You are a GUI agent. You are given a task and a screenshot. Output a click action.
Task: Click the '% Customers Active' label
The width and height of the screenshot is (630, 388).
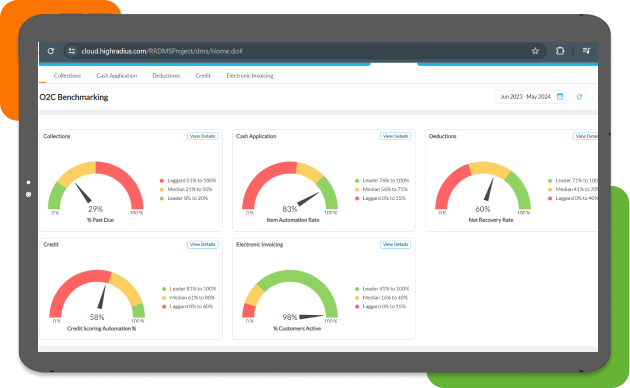[x=297, y=329]
